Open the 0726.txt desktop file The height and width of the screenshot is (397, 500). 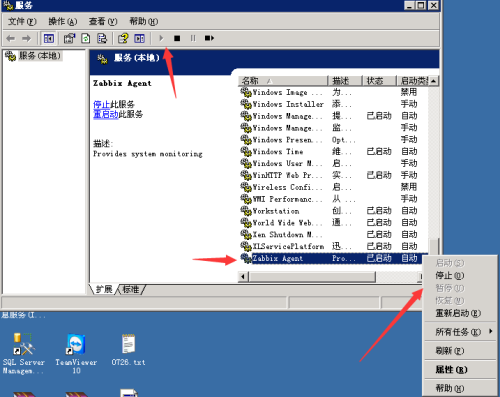[129, 349]
